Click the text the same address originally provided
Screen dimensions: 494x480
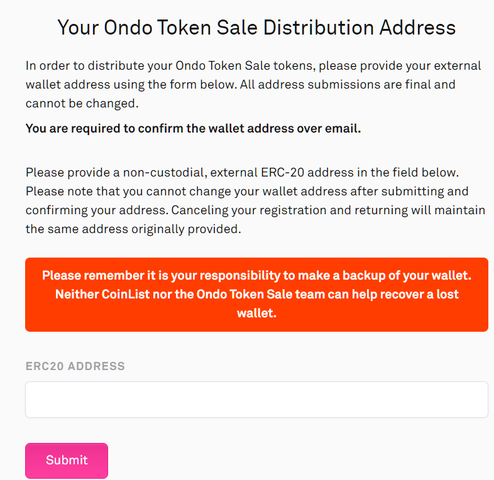(133, 229)
